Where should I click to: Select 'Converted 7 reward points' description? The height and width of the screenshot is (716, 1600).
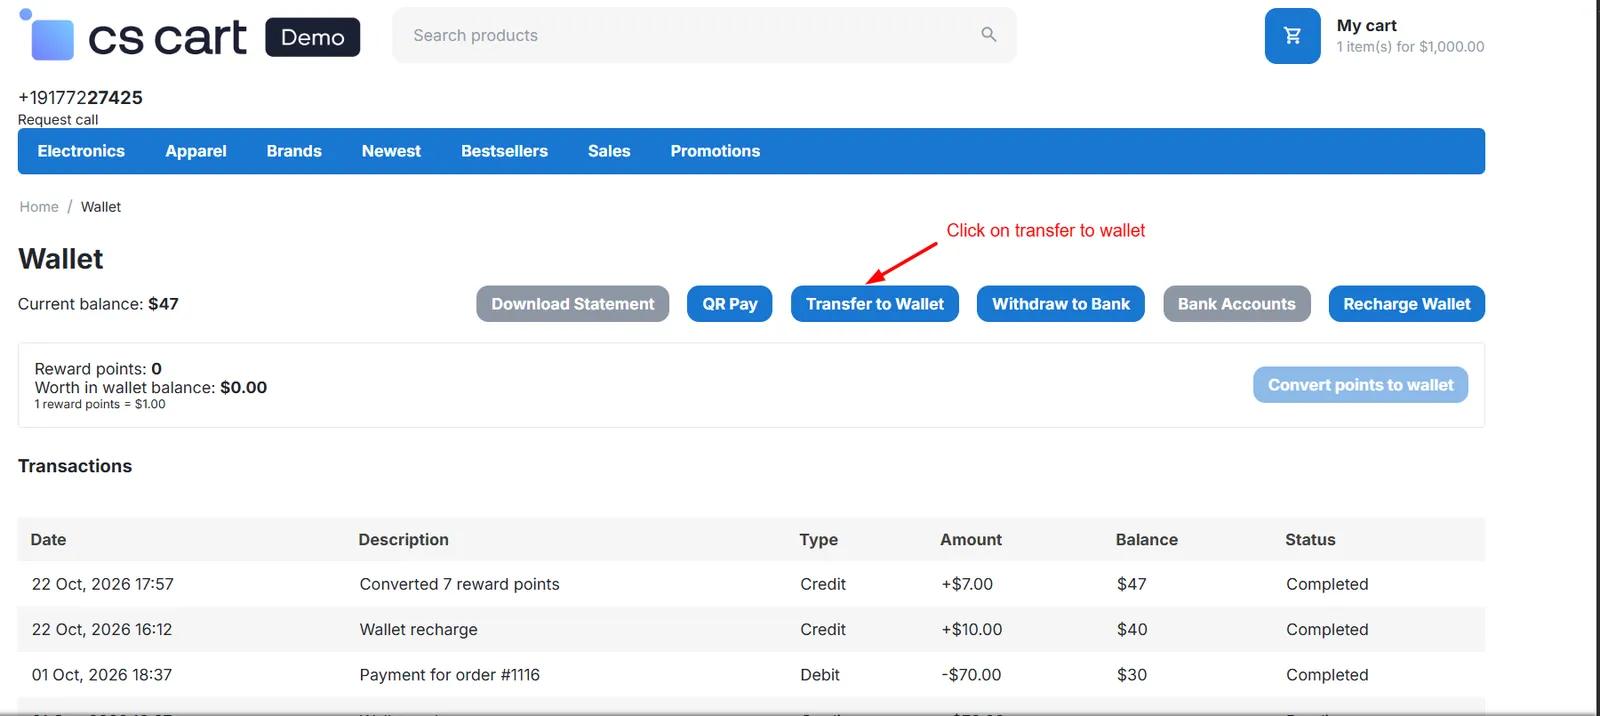pyautogui.click(x=460, y=584)
